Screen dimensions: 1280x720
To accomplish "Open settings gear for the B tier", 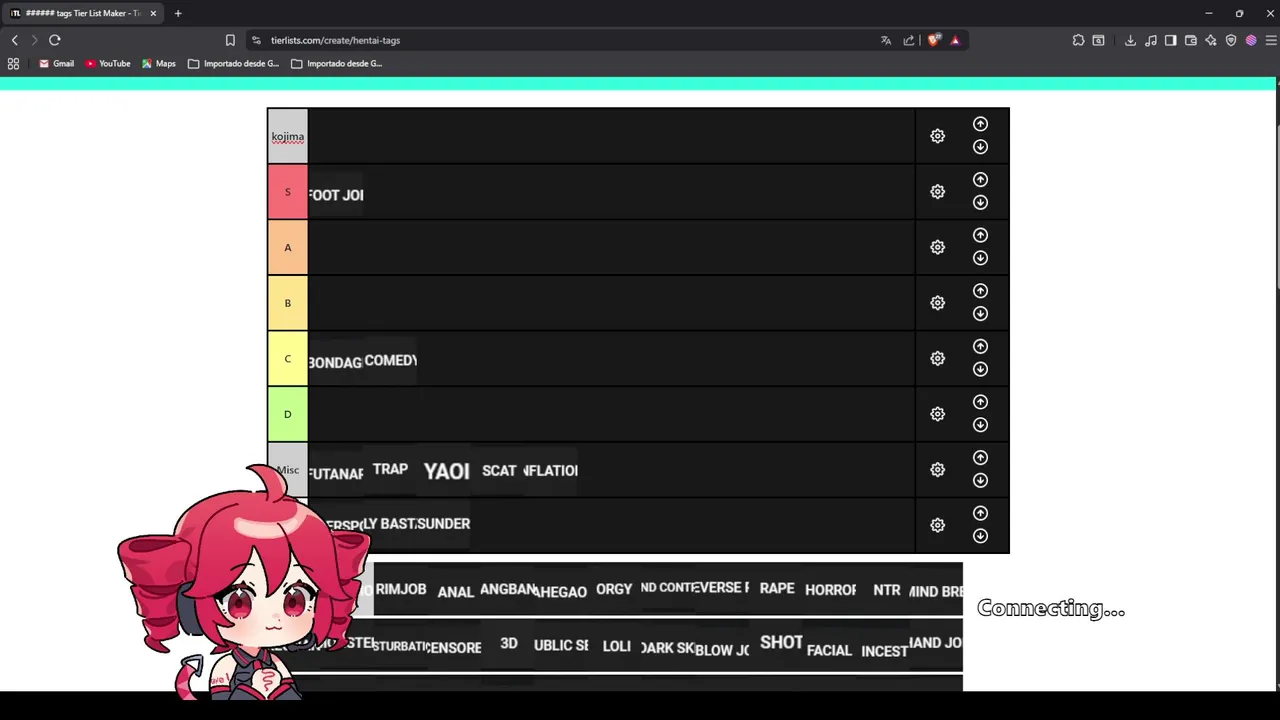I will tap(937, 303).
